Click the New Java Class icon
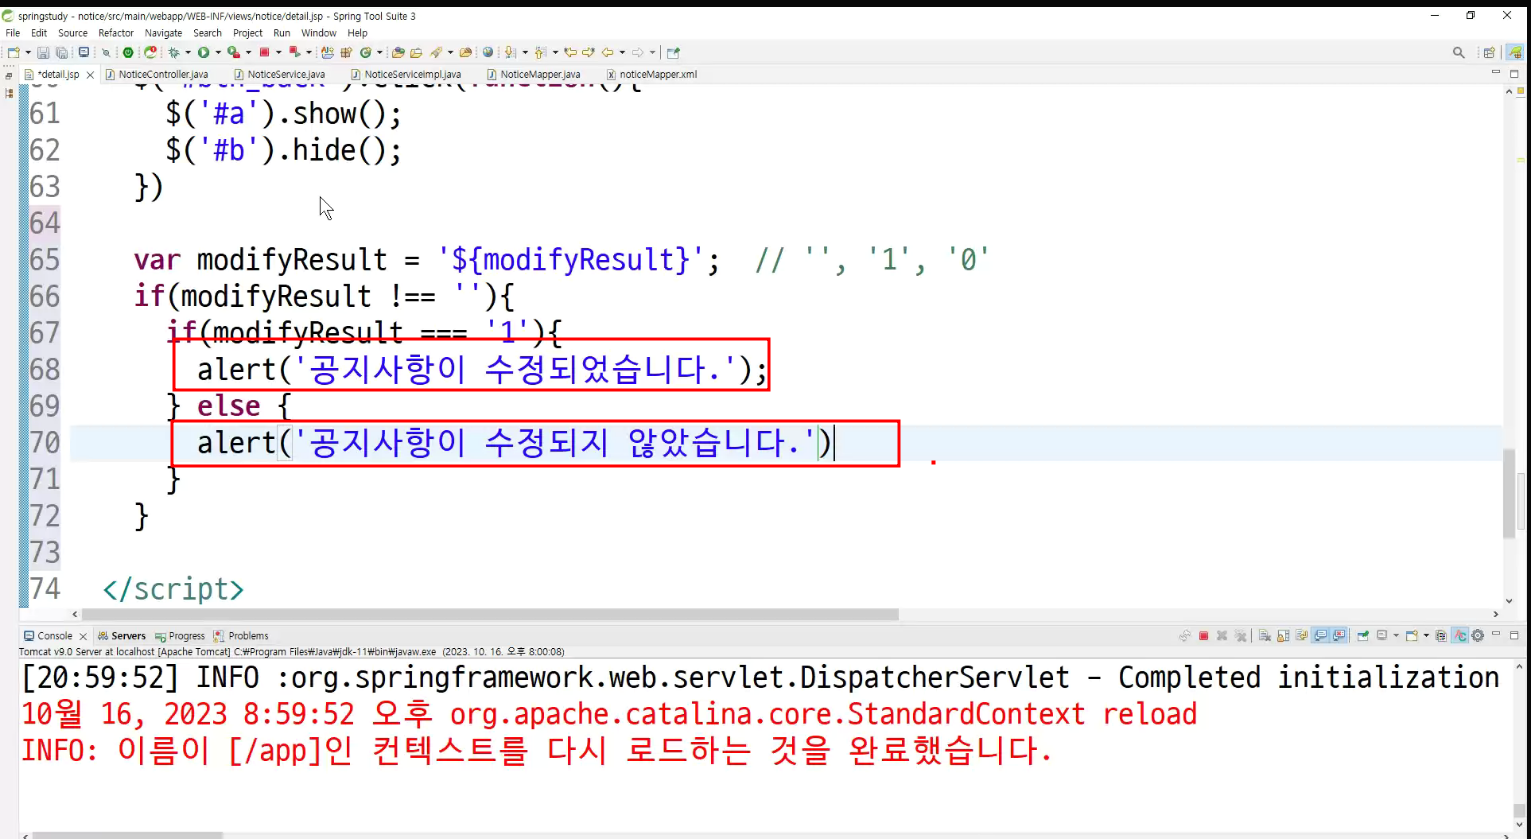 (x=366, y=53)
